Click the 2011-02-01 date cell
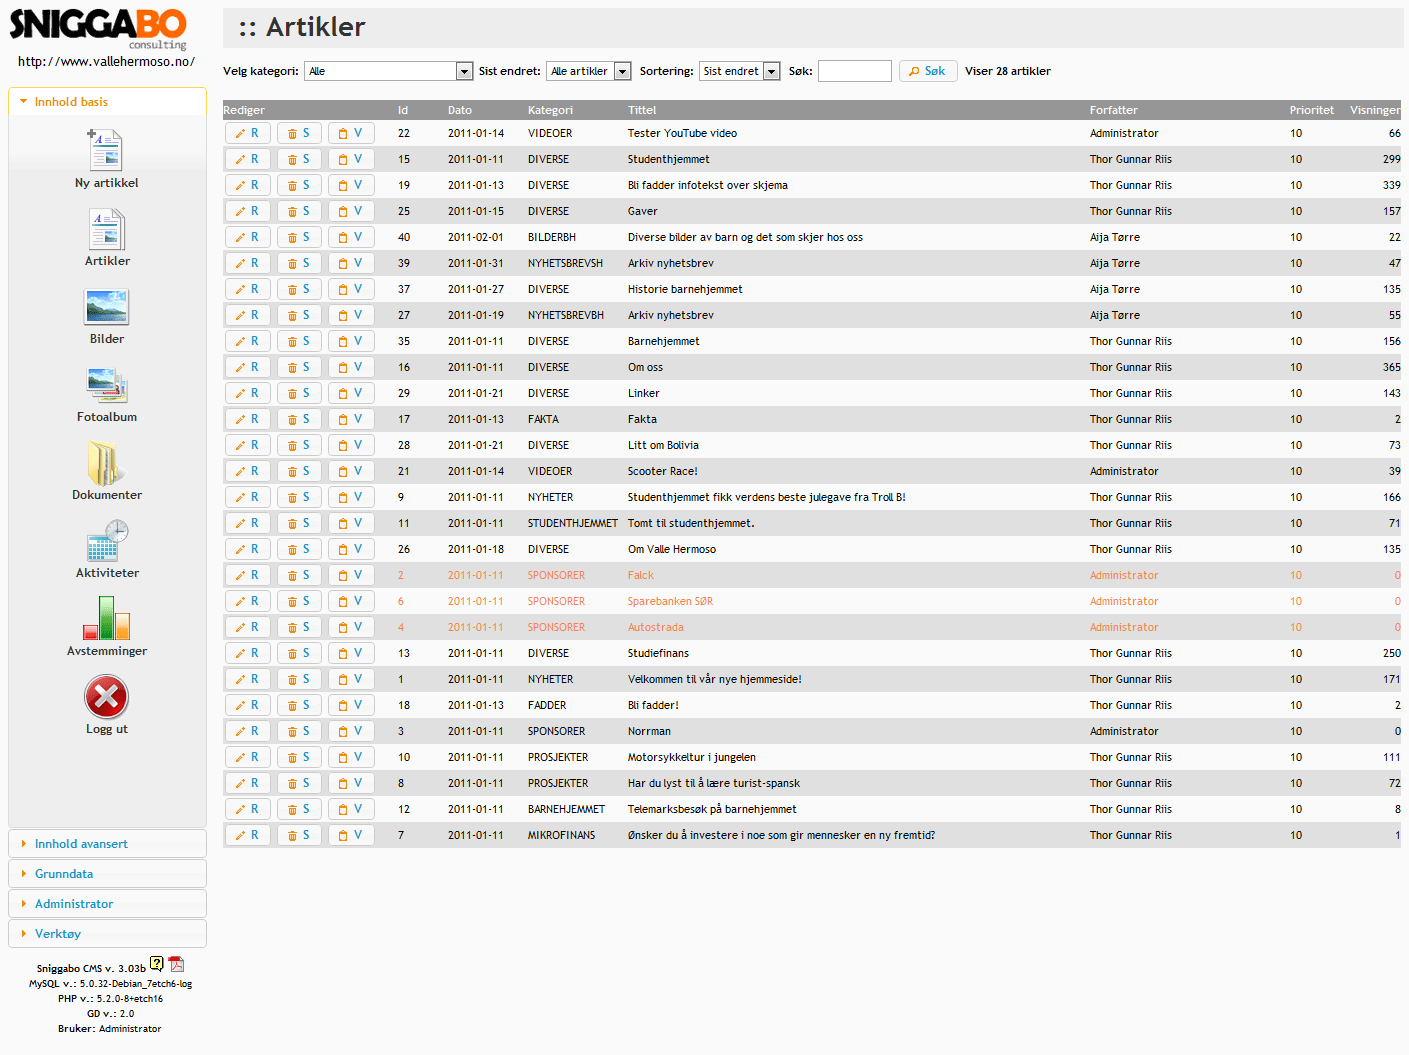 tap(476, 237)
